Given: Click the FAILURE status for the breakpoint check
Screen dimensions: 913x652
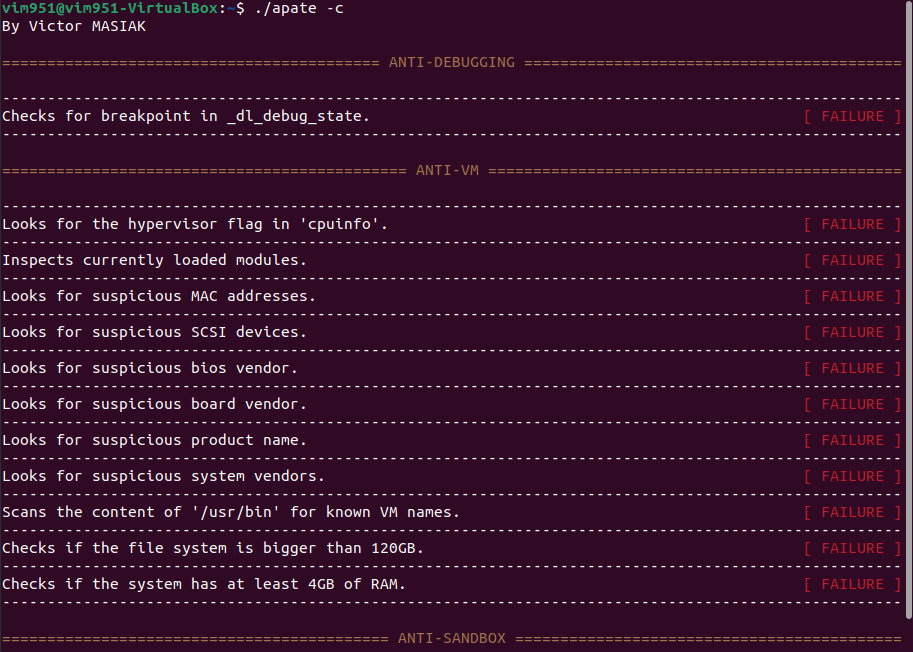Looking at the screenshot, I should (x=851, y=115).
